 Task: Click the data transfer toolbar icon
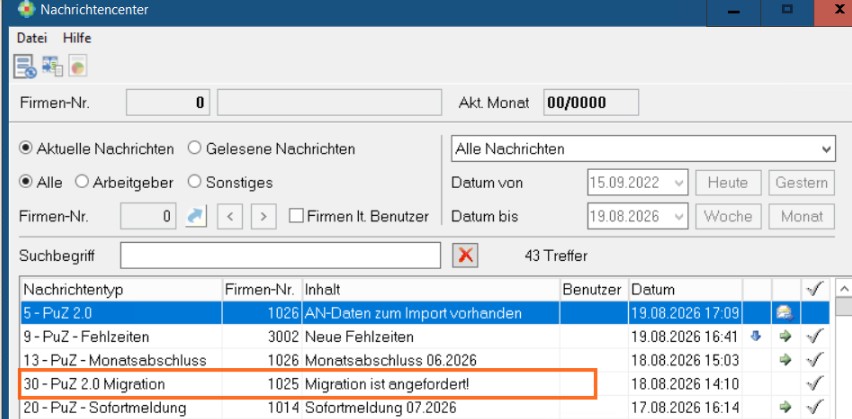tap(53, 66)
